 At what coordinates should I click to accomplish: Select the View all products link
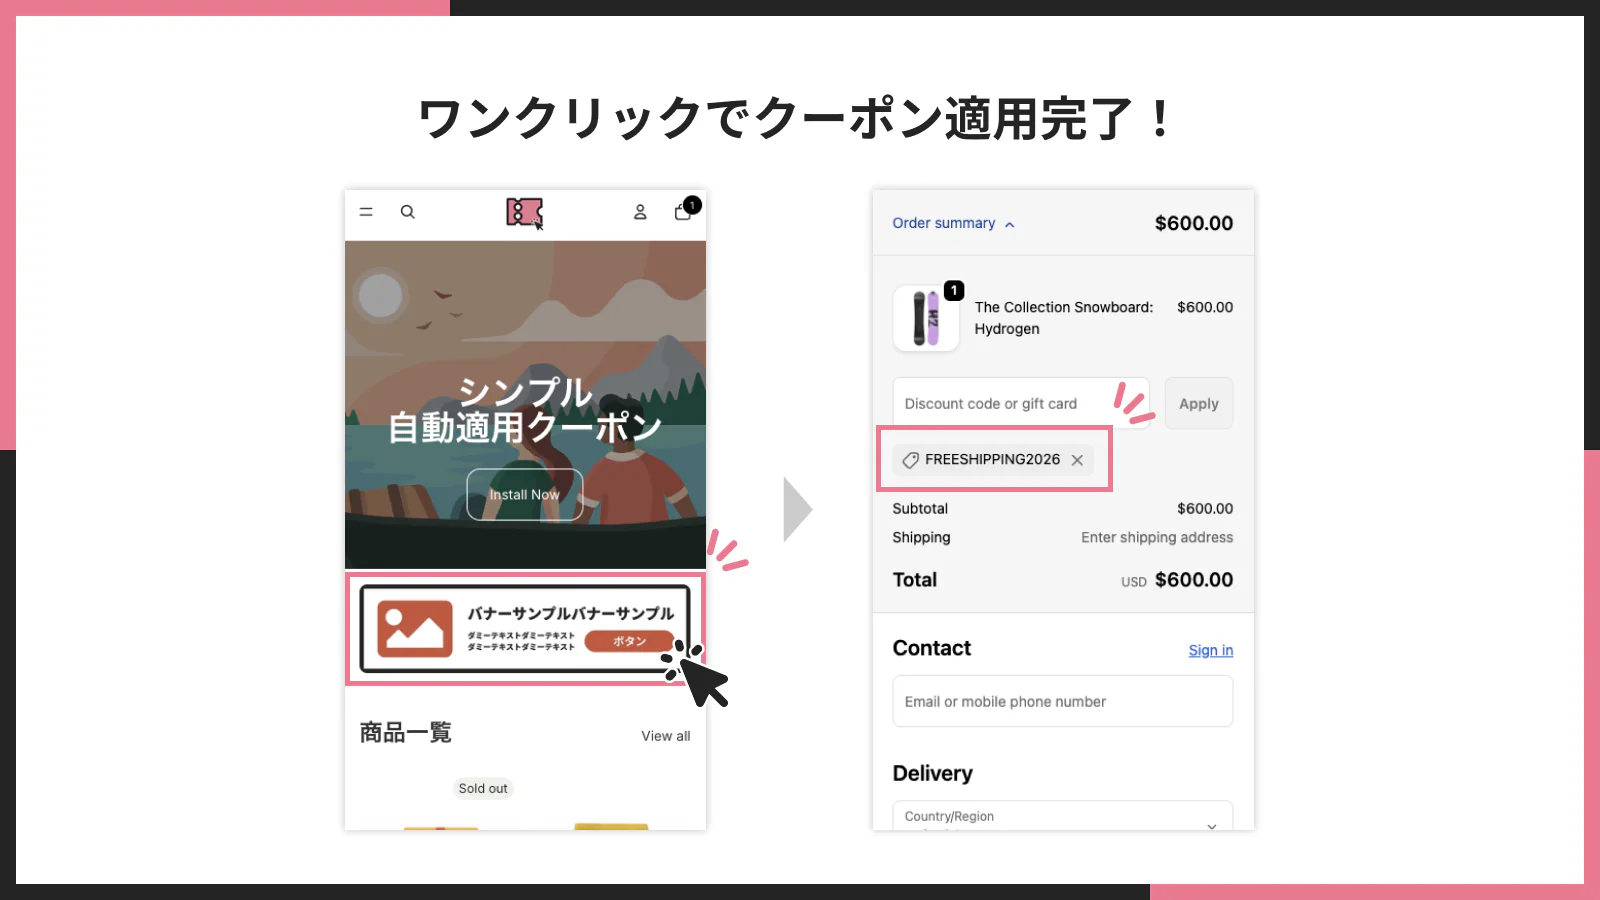(665, 735)
